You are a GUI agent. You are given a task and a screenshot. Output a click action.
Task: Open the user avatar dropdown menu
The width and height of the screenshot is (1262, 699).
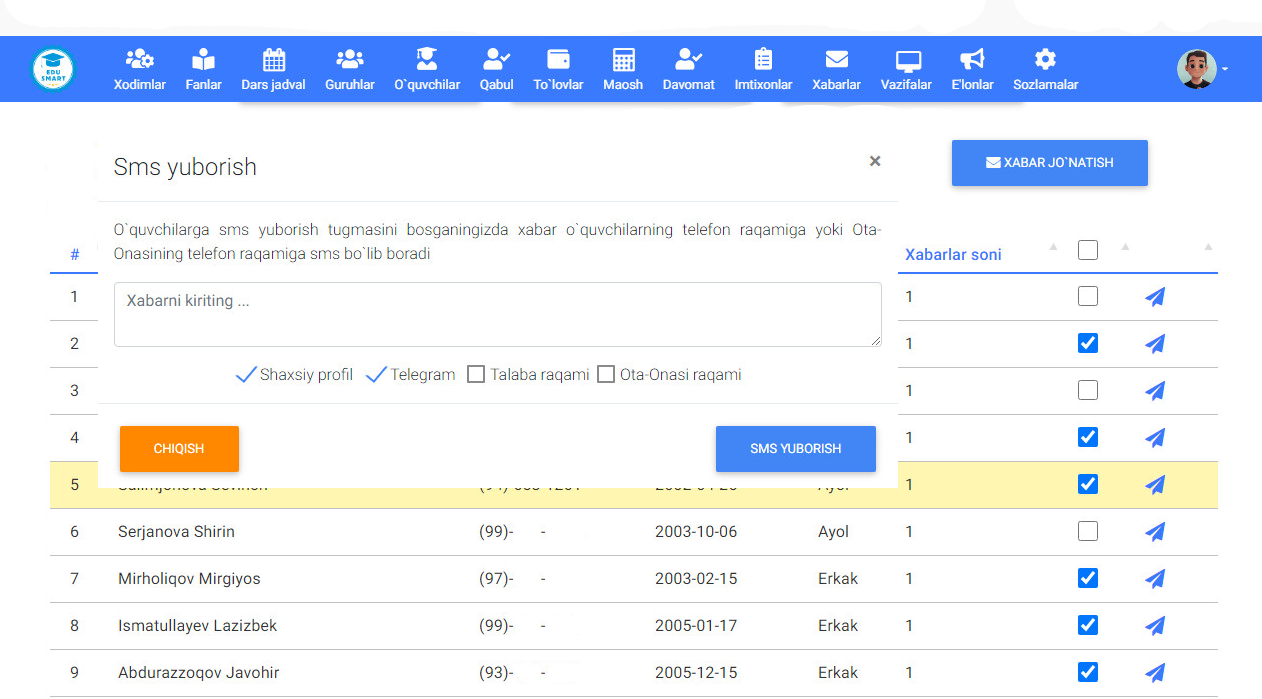tap(1200, 69)
